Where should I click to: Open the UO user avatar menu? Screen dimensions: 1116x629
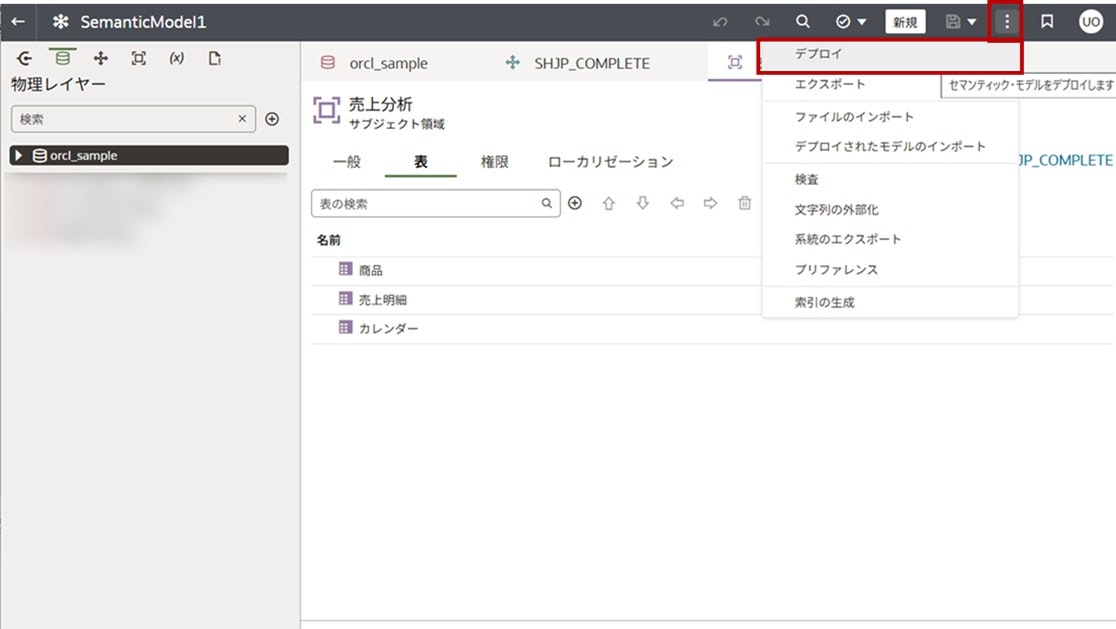(1090, 22)
